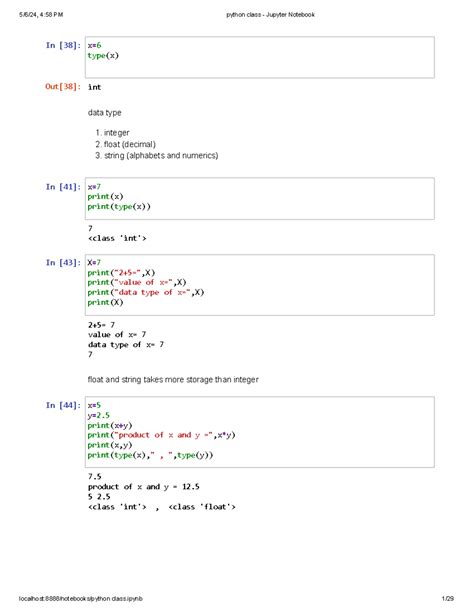Click the In [41] code cell

(x=260, y=199)
